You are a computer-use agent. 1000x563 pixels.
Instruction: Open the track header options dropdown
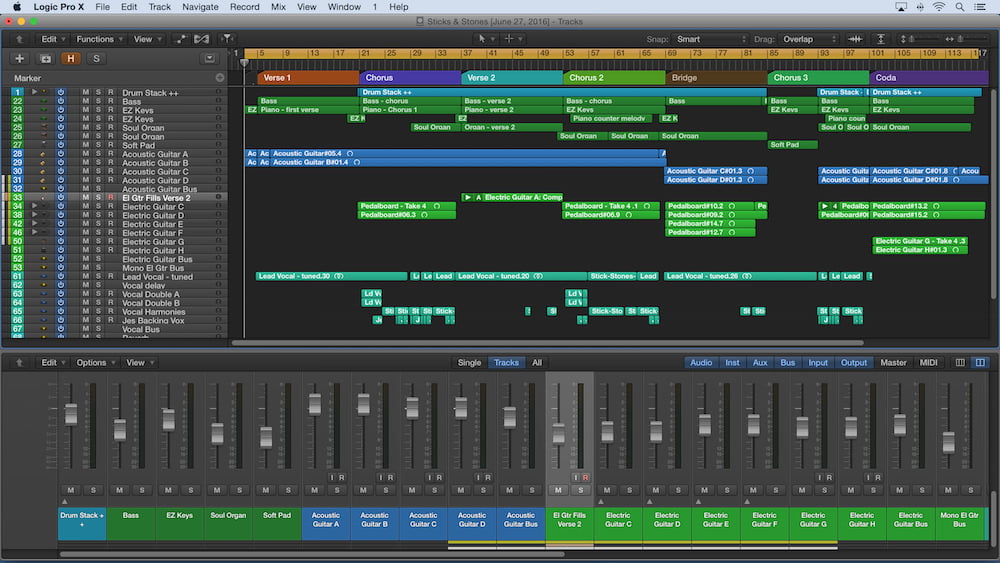pyautogui.click(x=209, y=59)
